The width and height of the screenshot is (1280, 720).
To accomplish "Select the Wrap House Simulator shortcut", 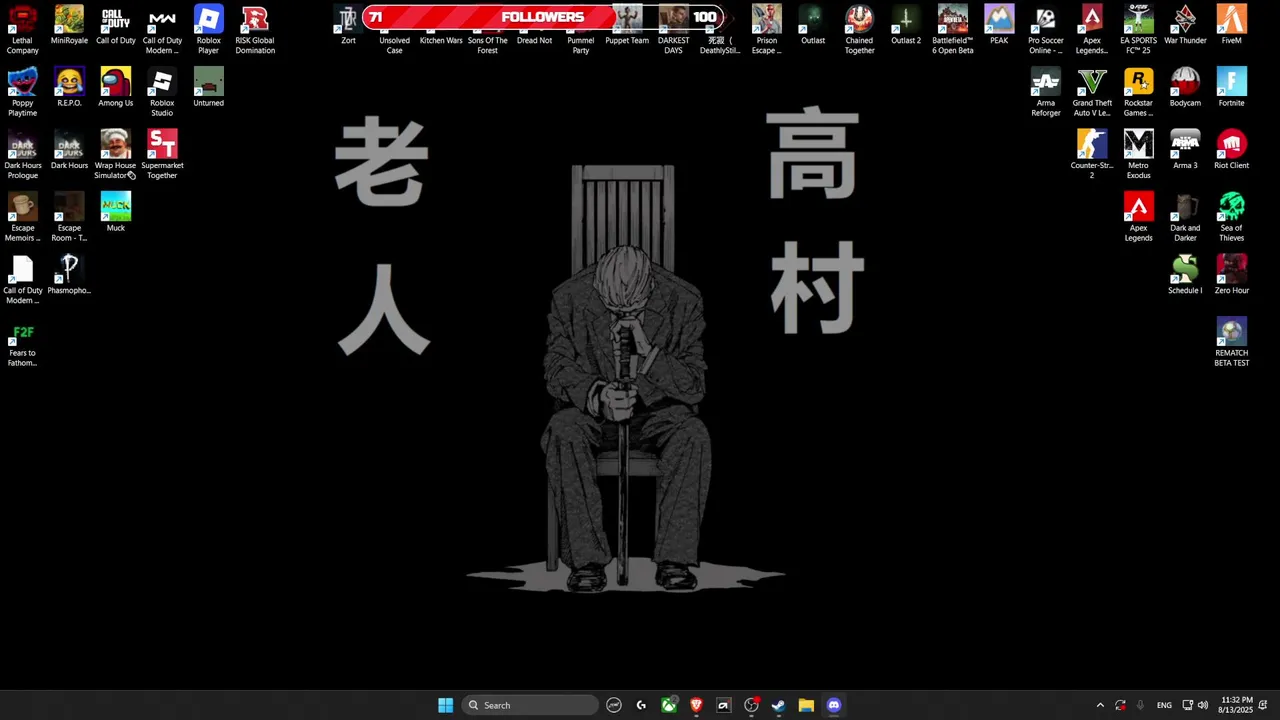I will [115, 155].
